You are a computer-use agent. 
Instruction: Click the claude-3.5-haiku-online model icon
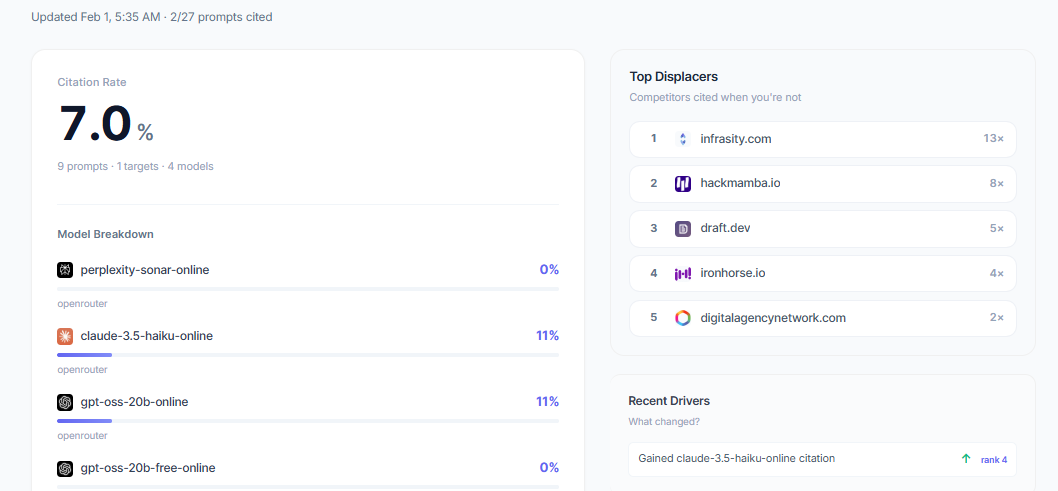[65, 336]
